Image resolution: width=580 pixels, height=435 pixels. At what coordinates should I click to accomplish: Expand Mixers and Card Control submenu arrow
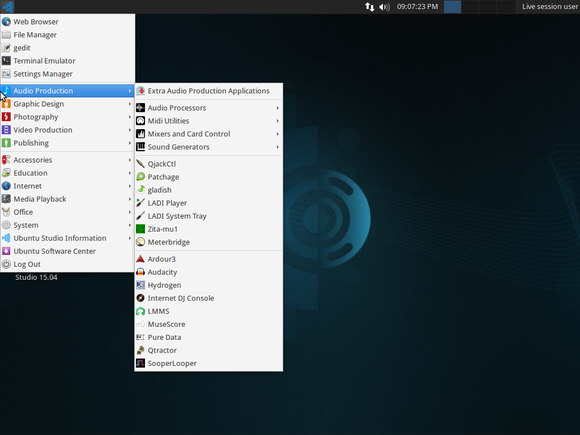(x=277, y=134)
